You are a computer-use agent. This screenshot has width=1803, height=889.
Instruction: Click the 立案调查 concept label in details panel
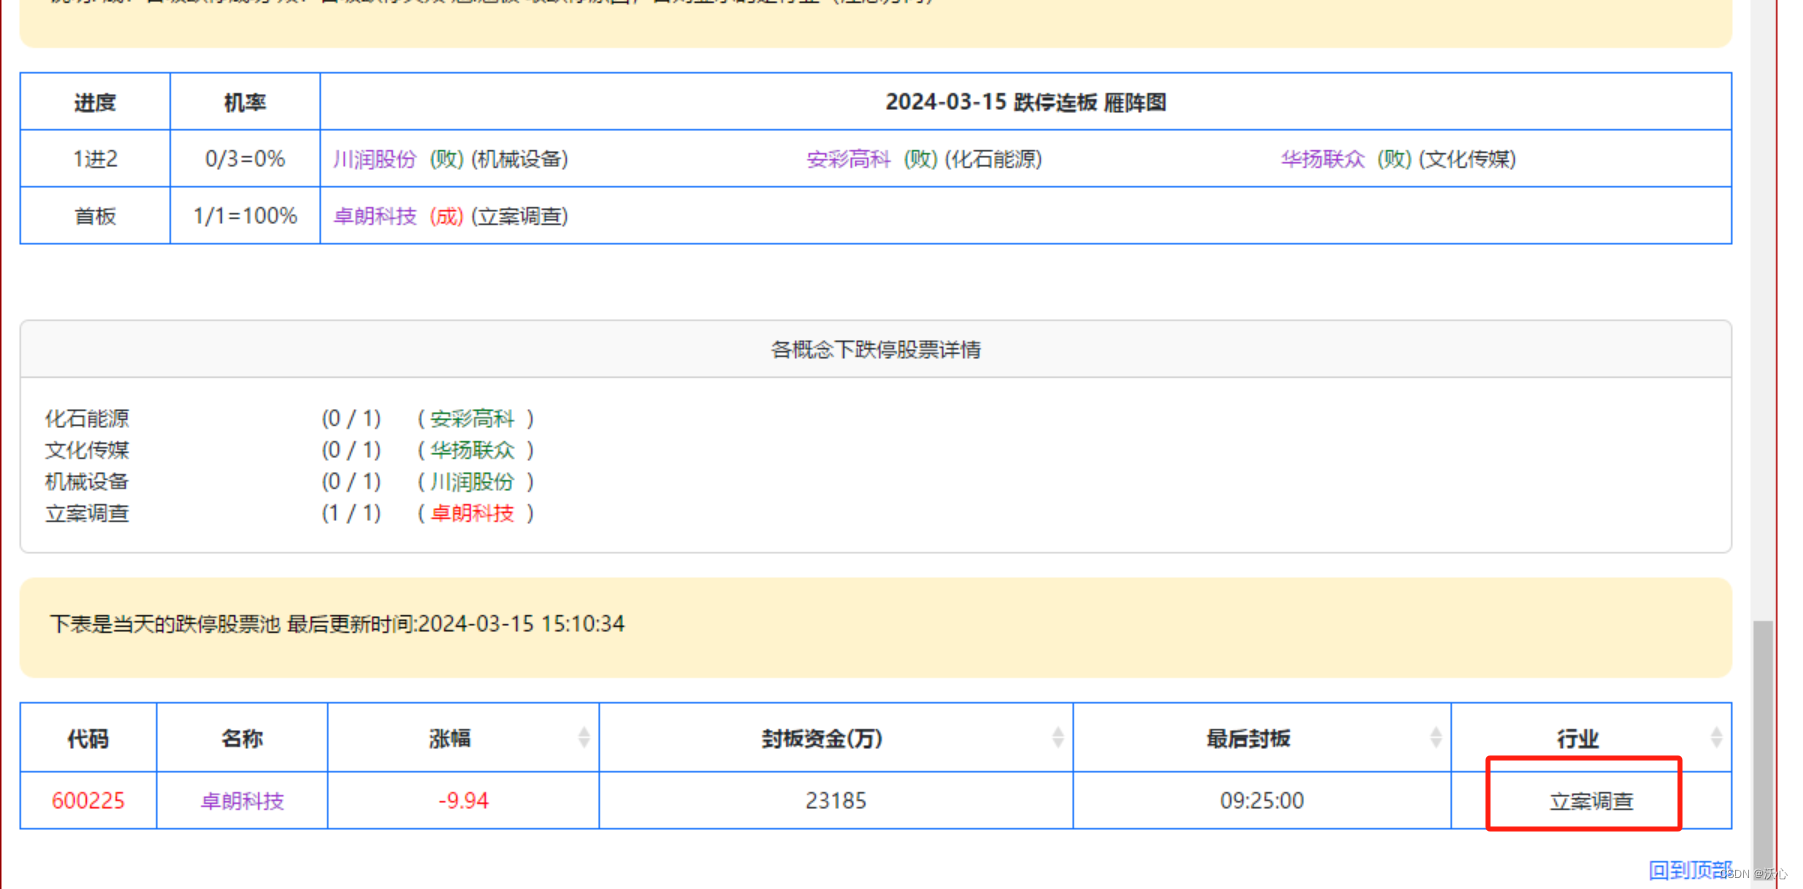point(87,513)
